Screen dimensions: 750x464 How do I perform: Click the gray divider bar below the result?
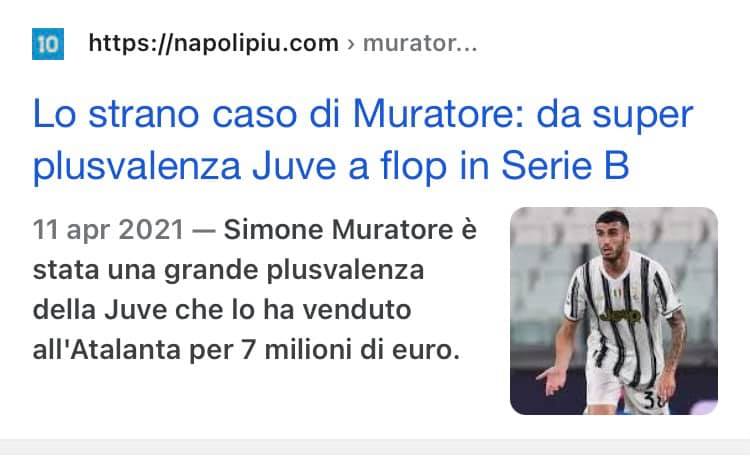pos(375,447)
